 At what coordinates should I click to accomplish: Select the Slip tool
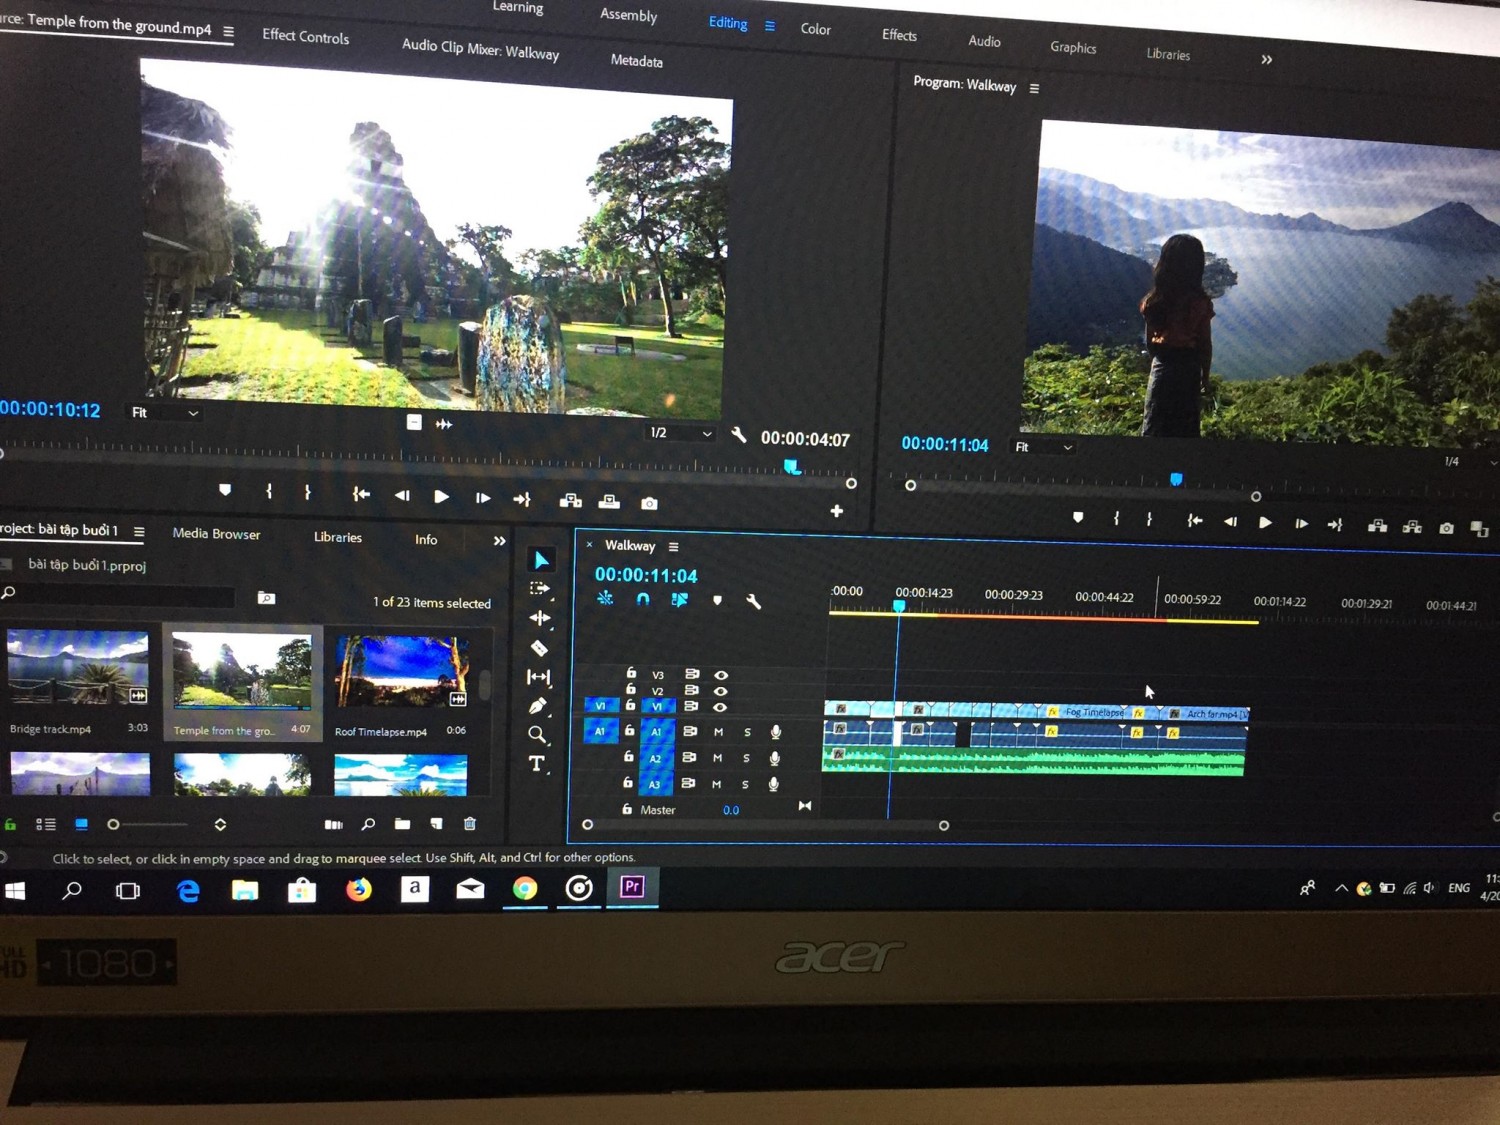click(538, 677)
